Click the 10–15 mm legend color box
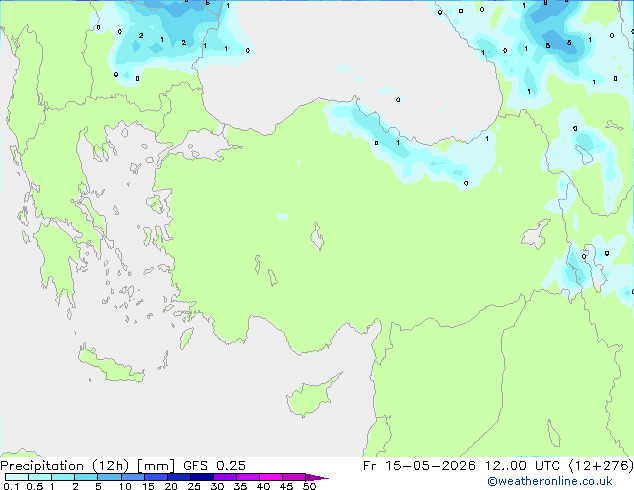Viewport: 634px width, 490px height. (x=132, y=477)
